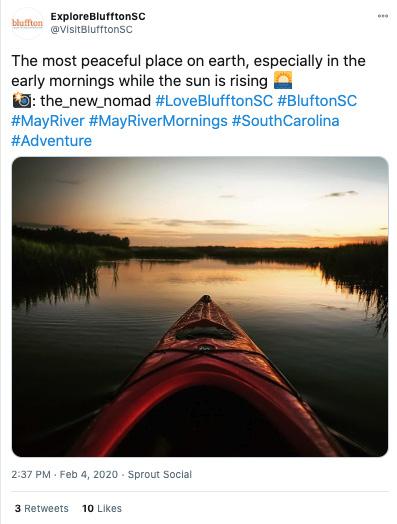Open the three-dot more options menu
This screenshot has height=524, width=397.
tap(383, 16)
